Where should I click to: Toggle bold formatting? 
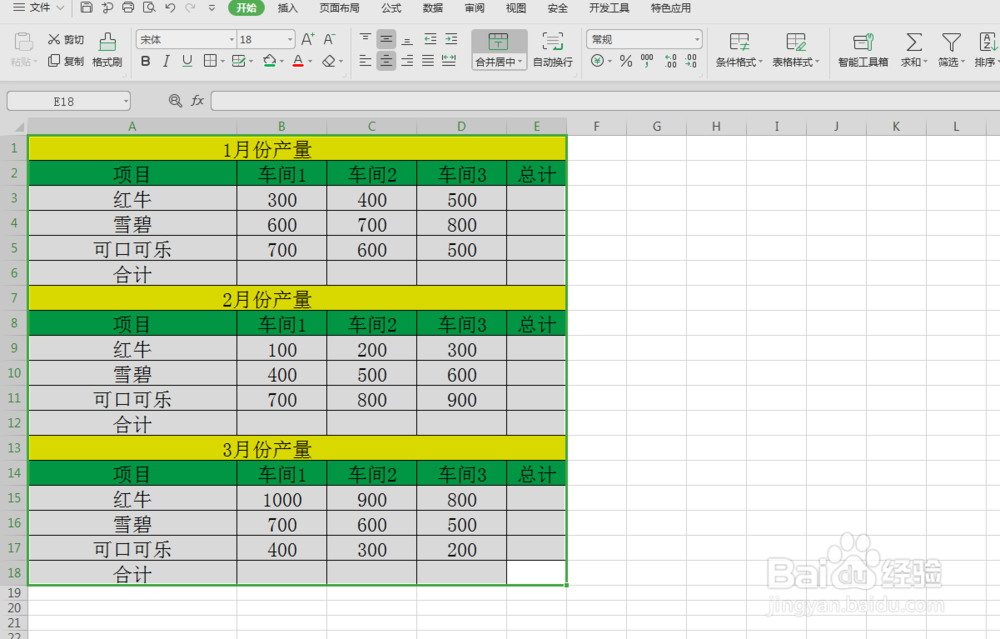click(145, 61)
